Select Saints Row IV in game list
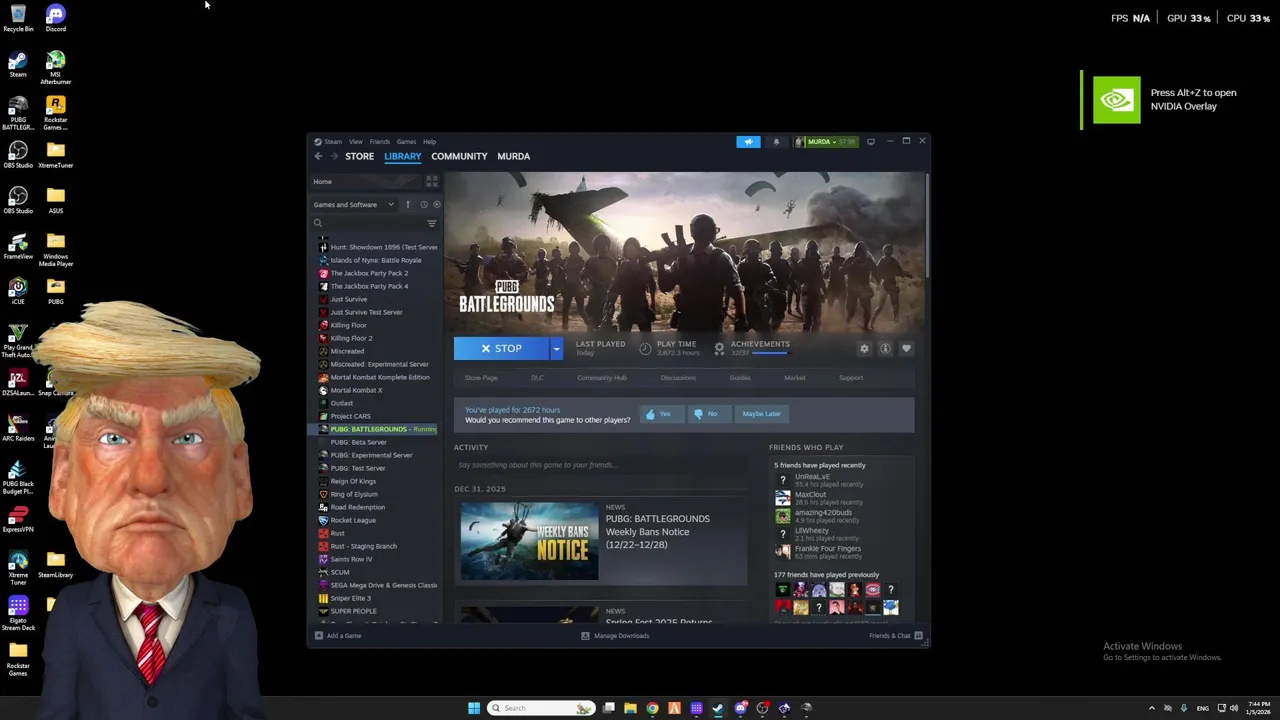 coord(351,559)
